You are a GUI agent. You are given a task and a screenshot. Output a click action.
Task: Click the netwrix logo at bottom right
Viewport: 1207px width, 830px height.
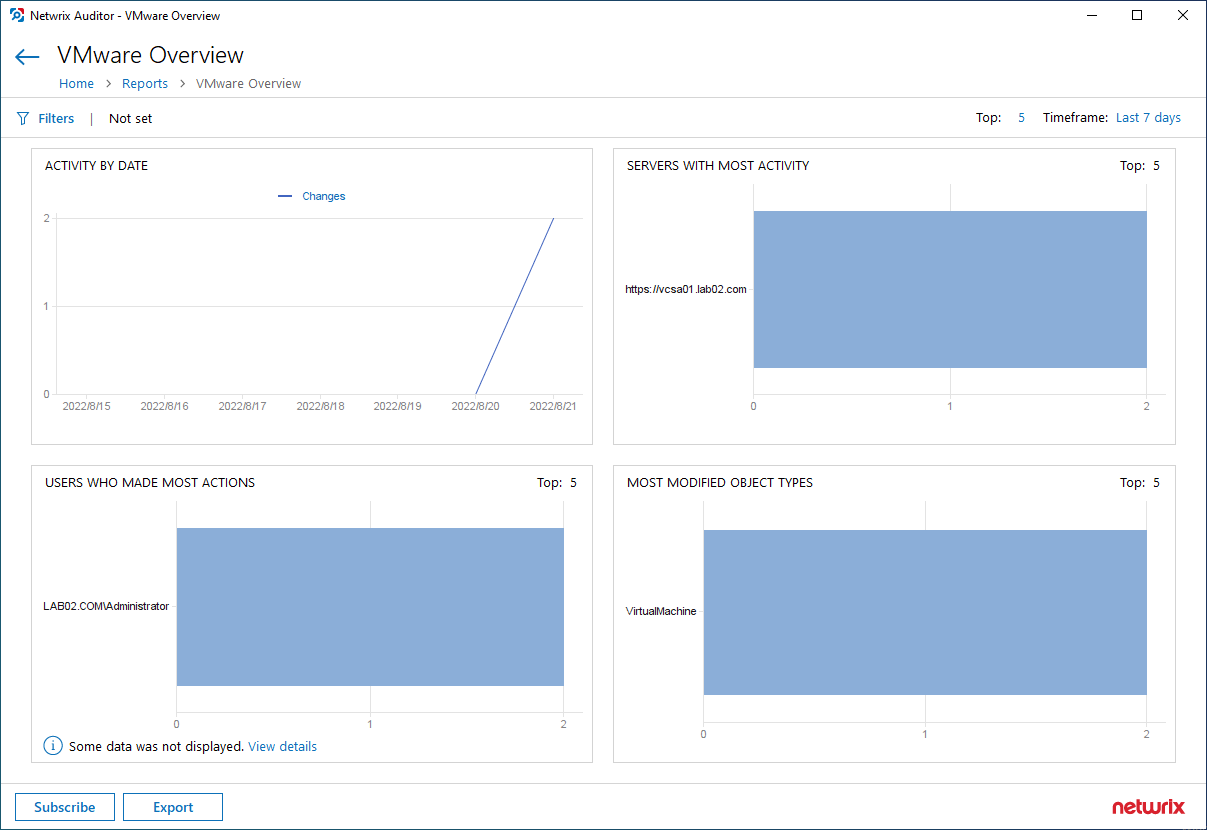pos(1148,807)
